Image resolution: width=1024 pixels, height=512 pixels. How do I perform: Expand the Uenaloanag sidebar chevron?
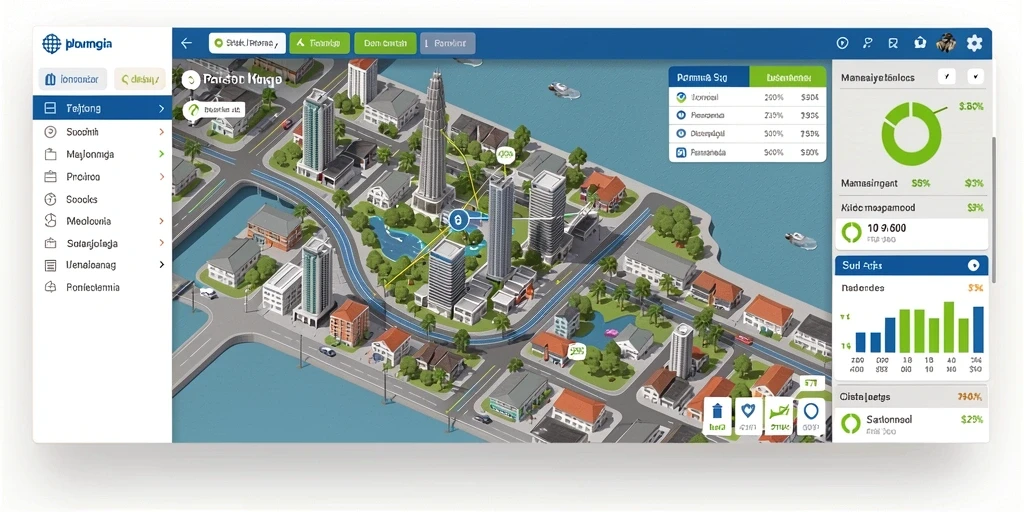click(161, 265)
